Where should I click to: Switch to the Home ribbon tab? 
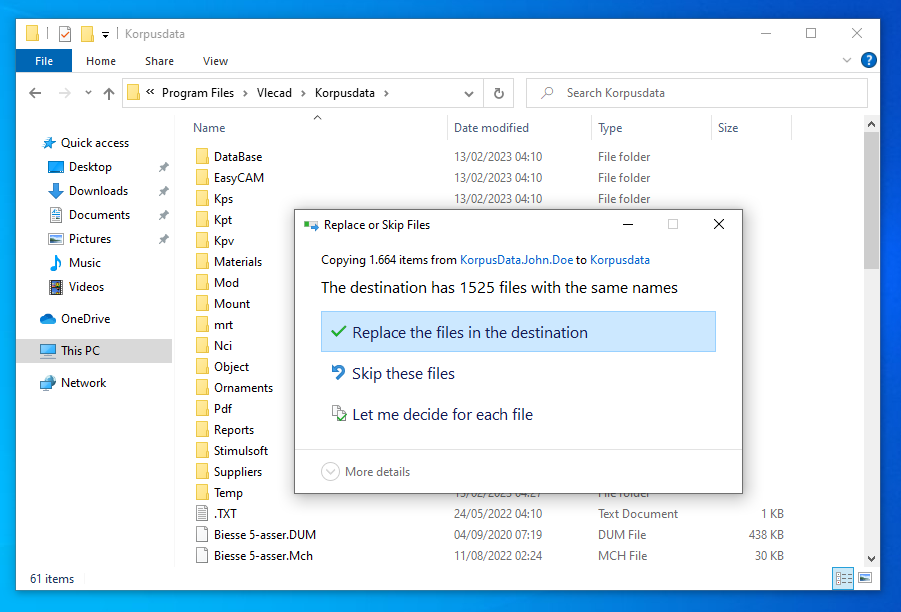tap(101, 61)
